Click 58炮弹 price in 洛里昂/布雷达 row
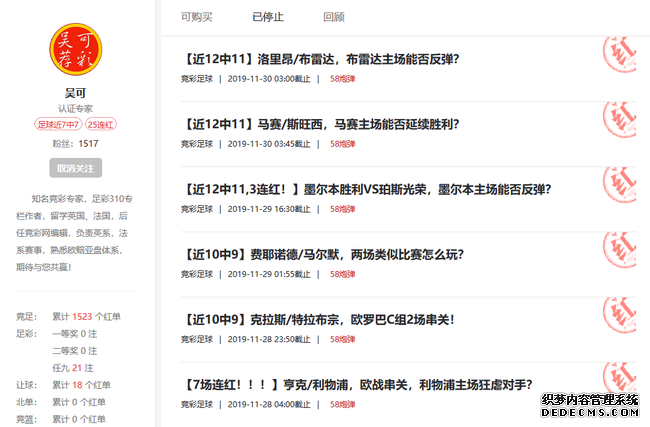The width and height of the screenshot is (650, 427). pyautogui.click(x=342, y=79)
